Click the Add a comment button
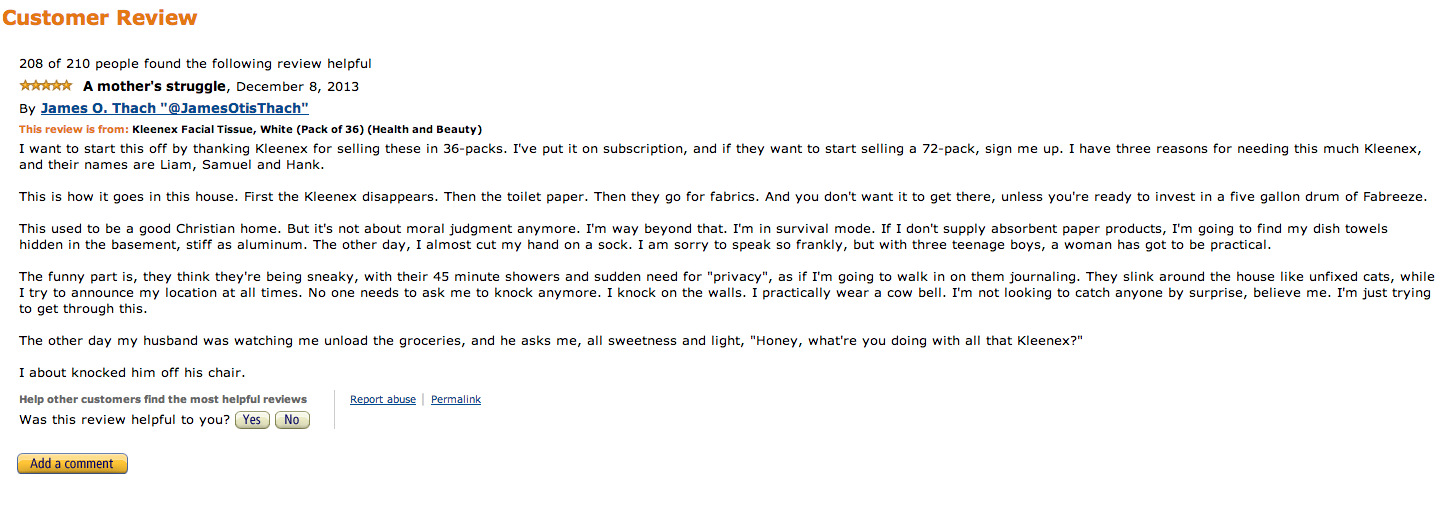1450x511 pixels. (72, 464)
